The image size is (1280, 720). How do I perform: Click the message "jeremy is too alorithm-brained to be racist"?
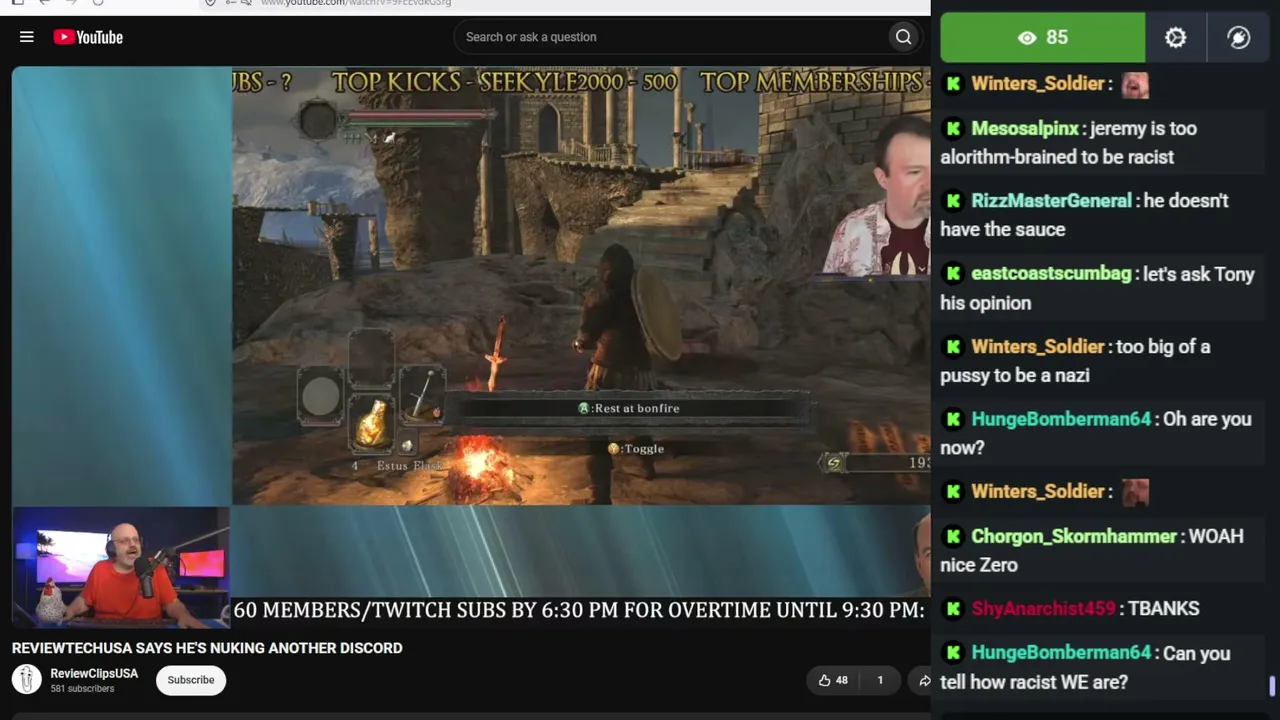(1068, 142)
